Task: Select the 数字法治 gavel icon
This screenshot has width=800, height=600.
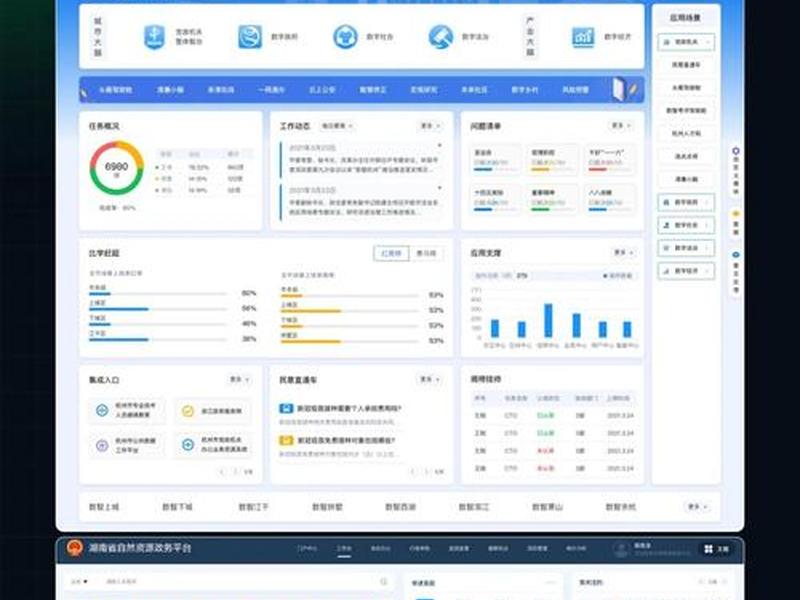Action: click(x=441, y=37)
